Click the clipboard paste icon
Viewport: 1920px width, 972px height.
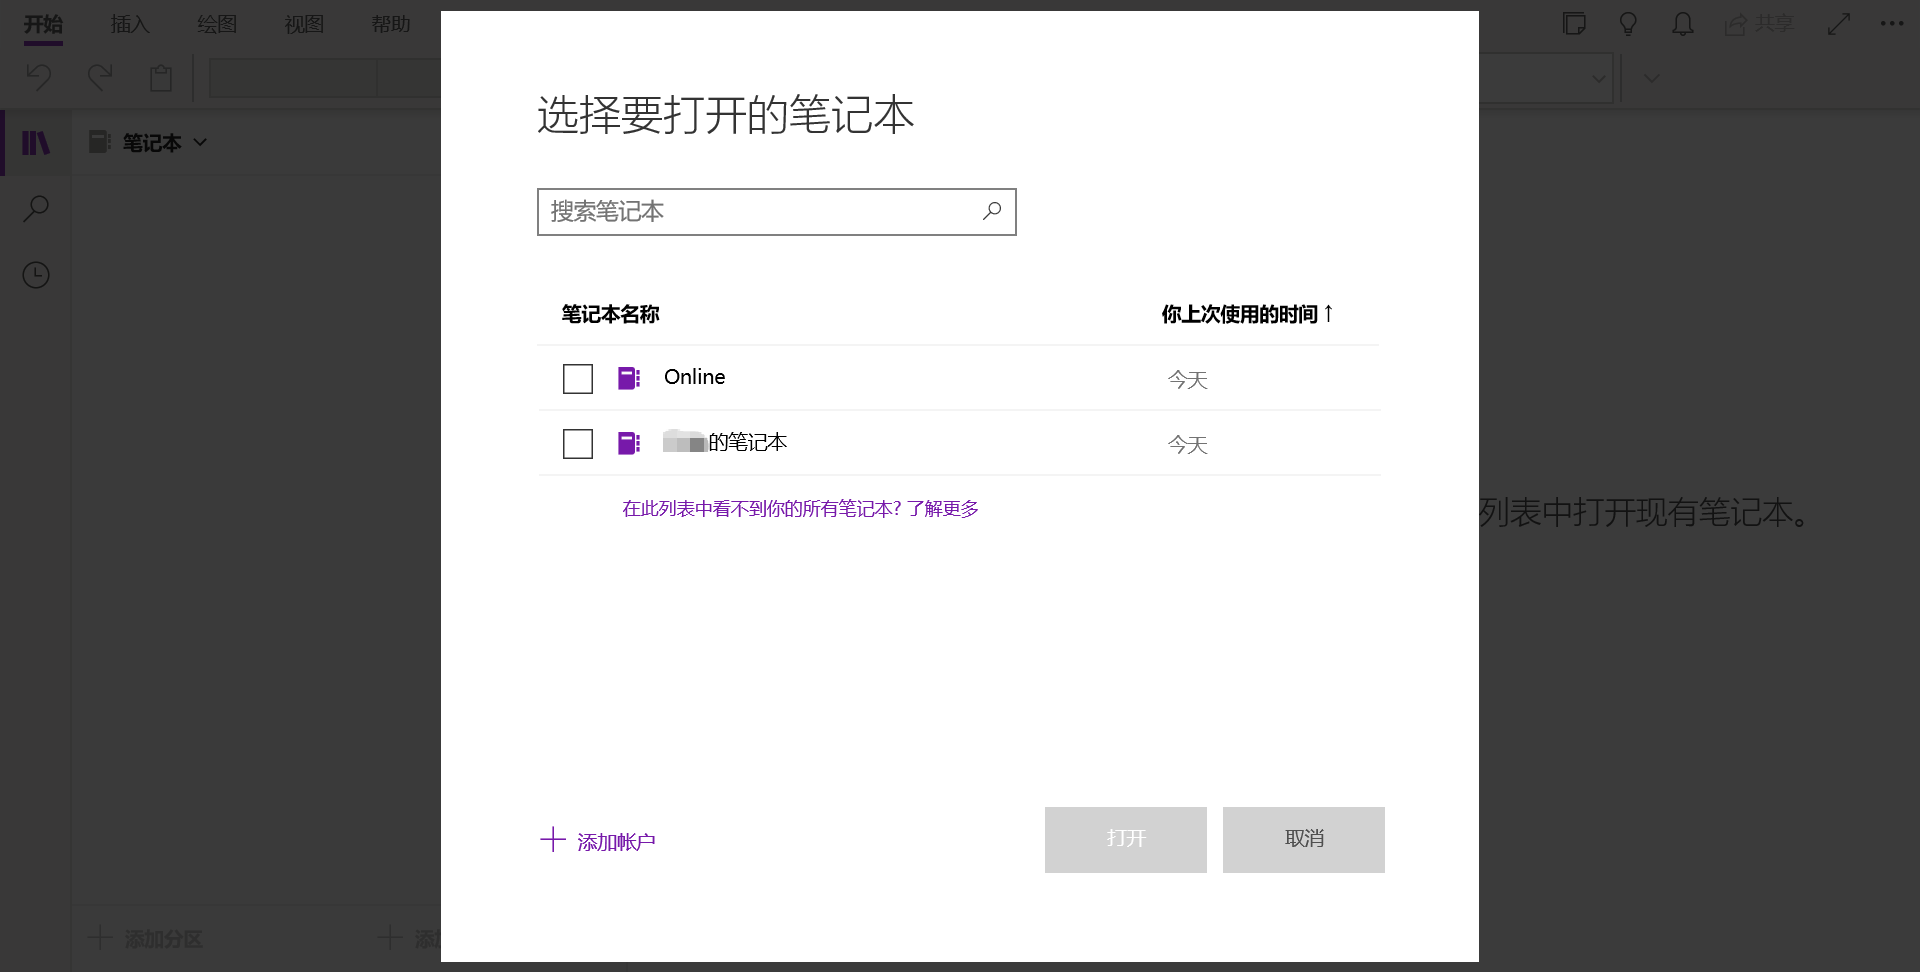pos(161,77)
